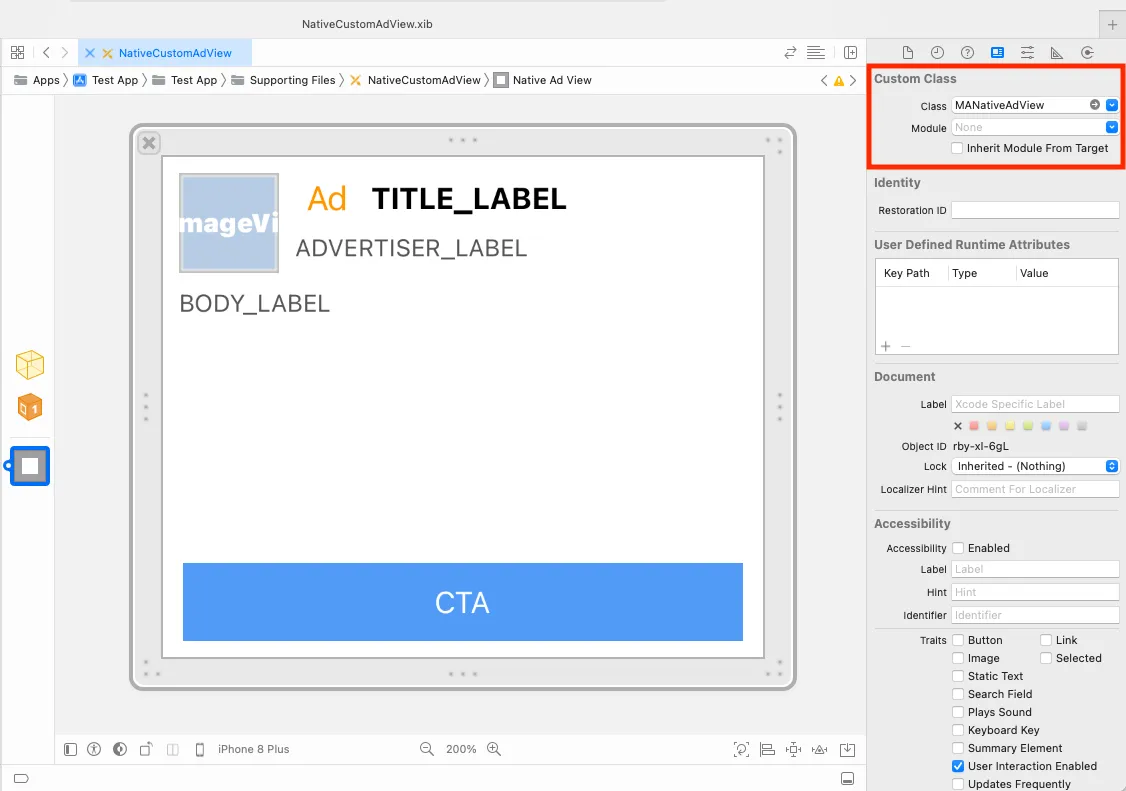Select File's Owner cube in the document outline

pos(30,365)
